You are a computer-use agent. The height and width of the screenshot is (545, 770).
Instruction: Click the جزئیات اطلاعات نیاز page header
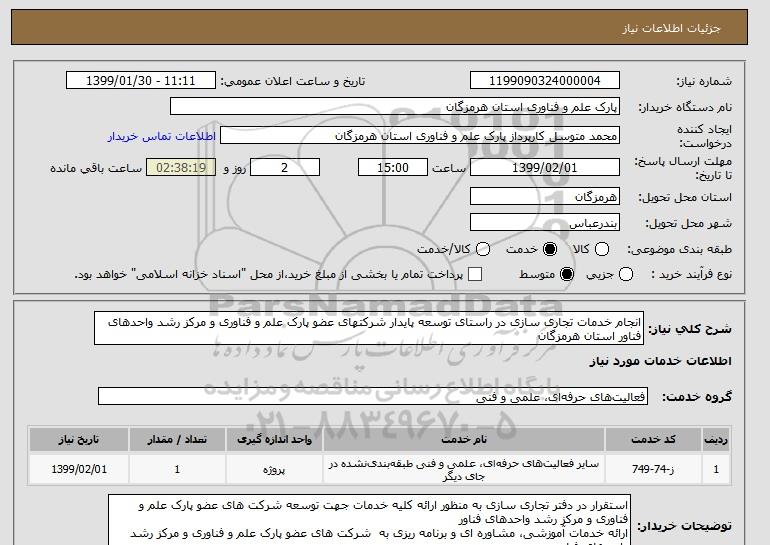671,28
